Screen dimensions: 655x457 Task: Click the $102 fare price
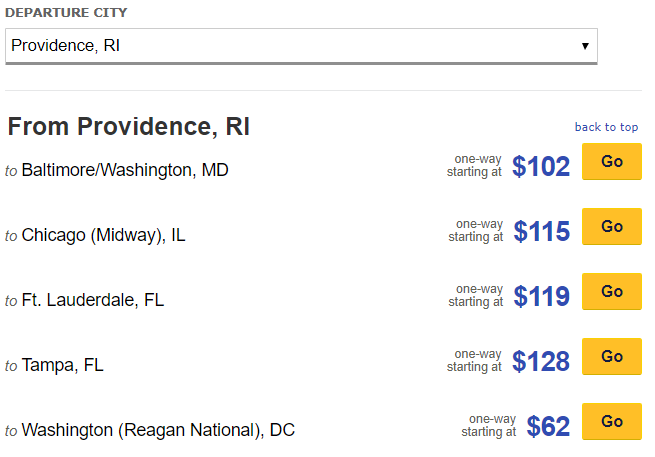pos(541,166)
